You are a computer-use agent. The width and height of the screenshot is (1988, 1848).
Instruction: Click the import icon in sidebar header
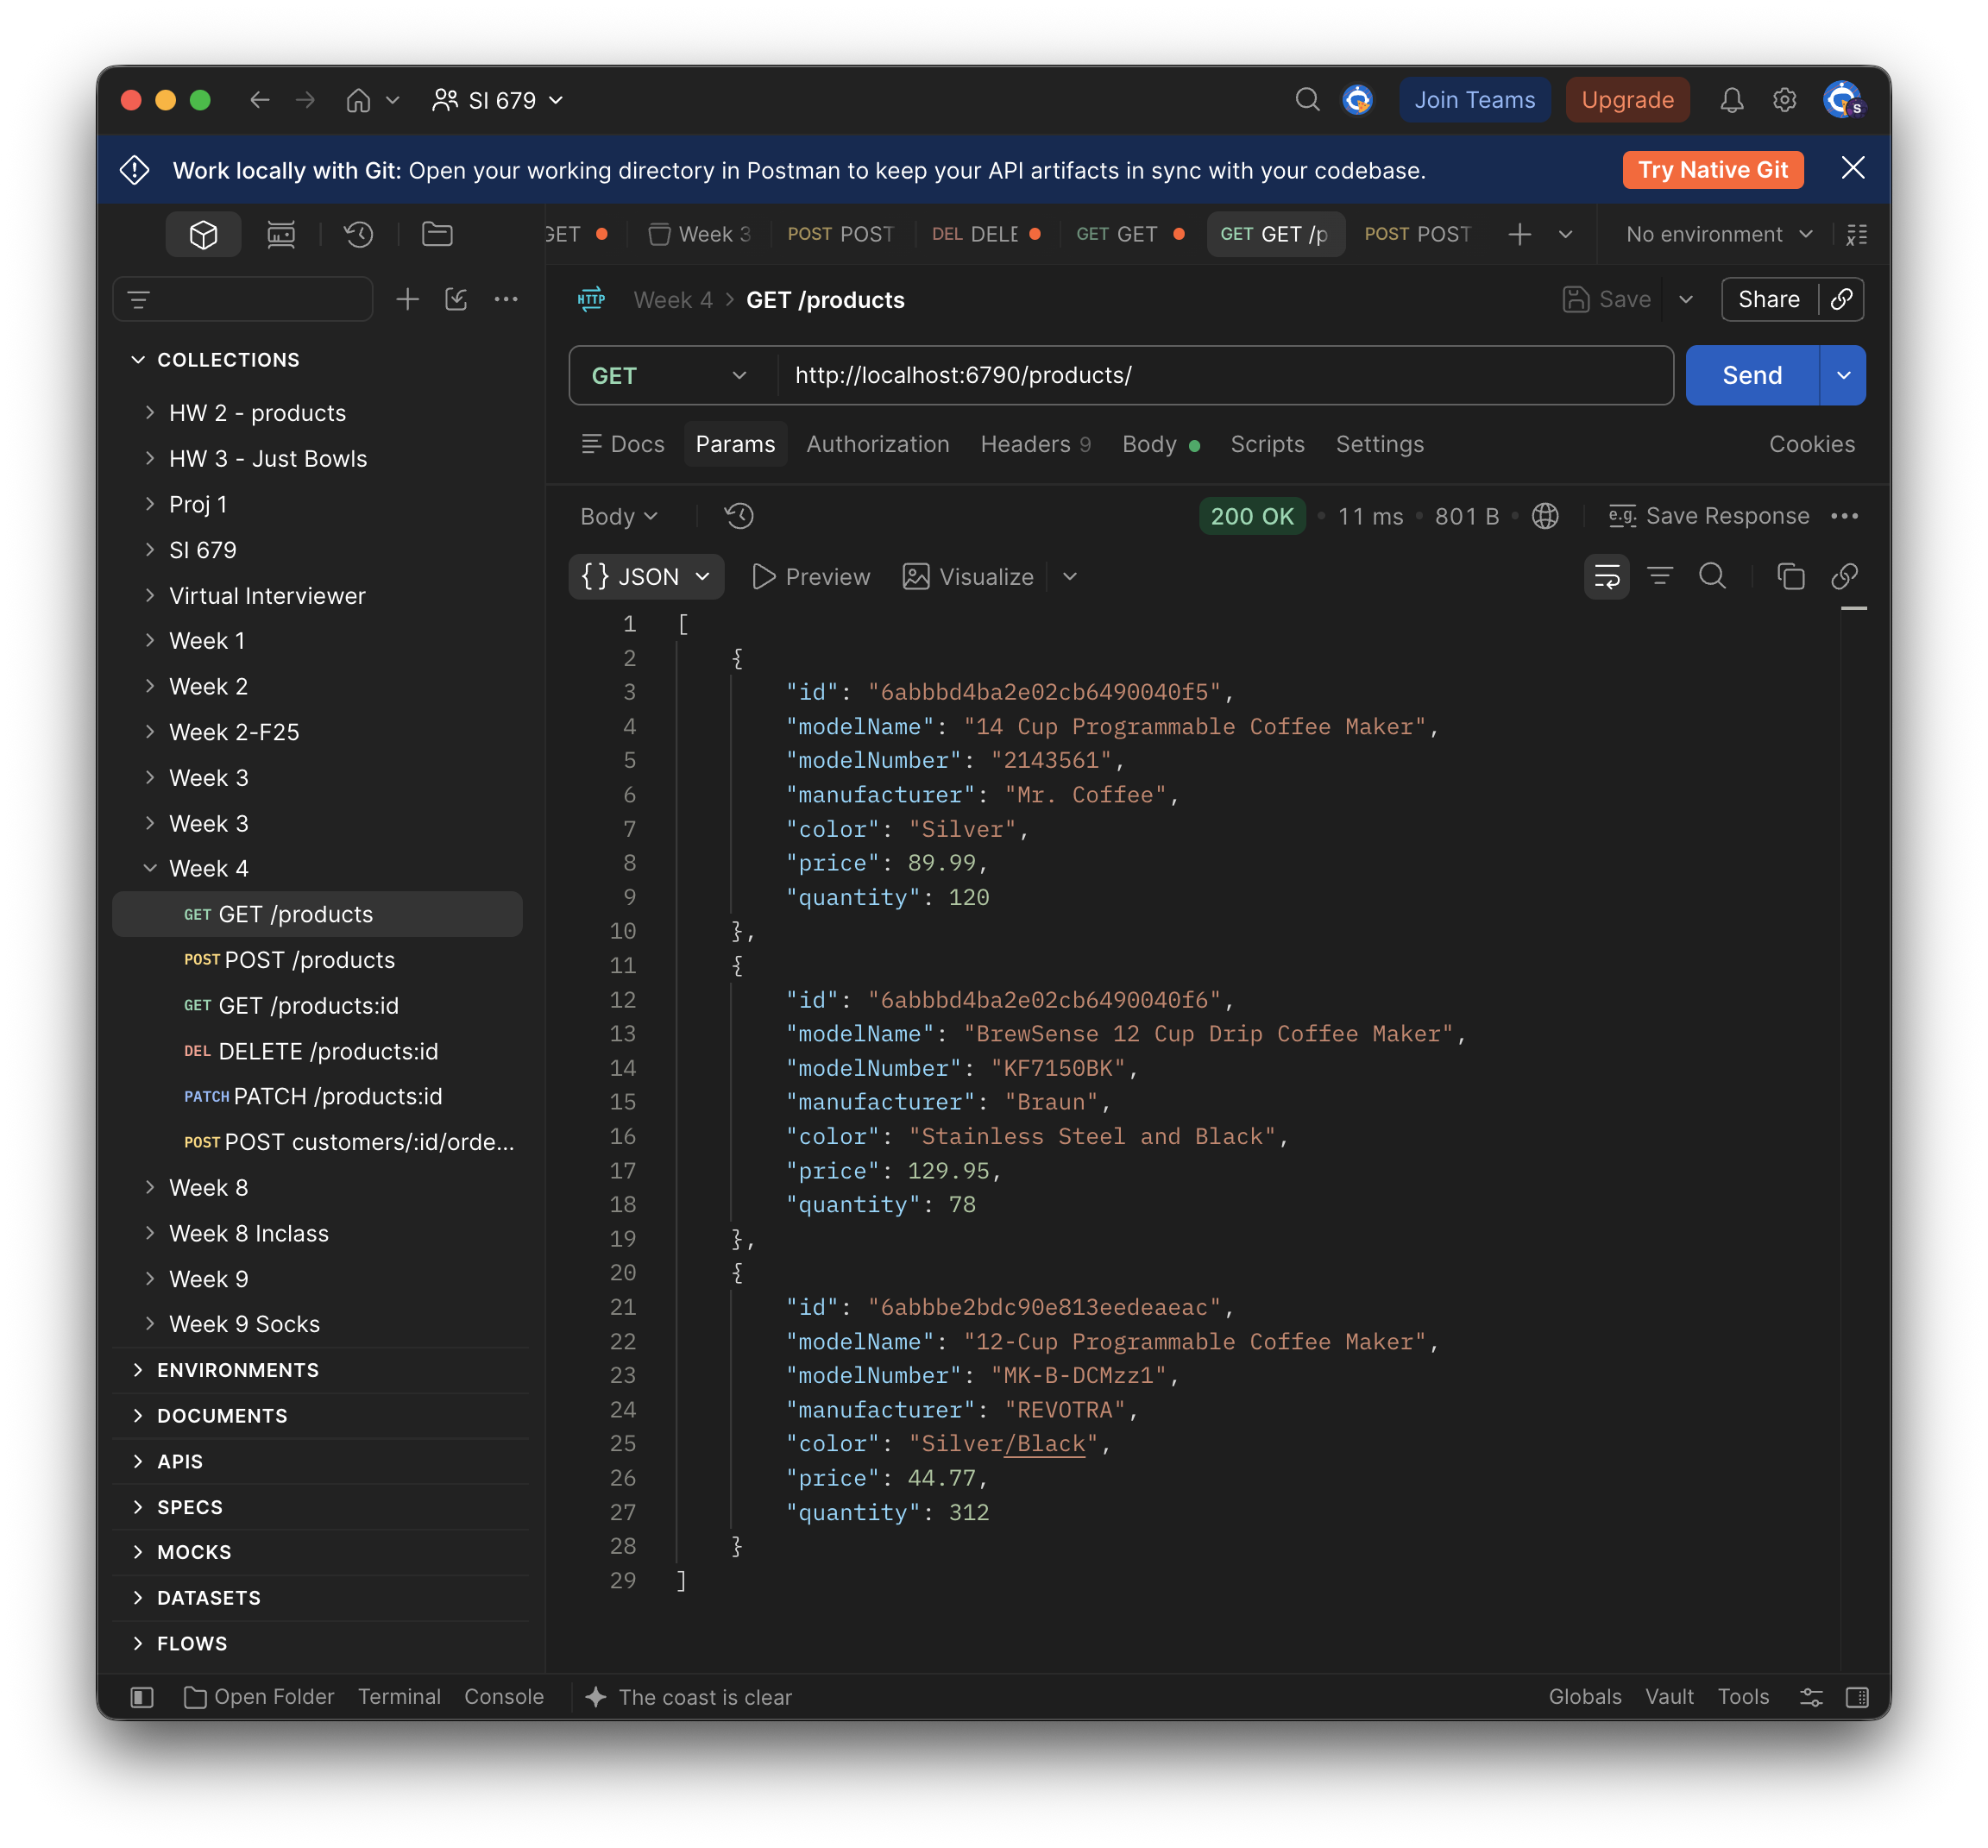coord(456,299)
